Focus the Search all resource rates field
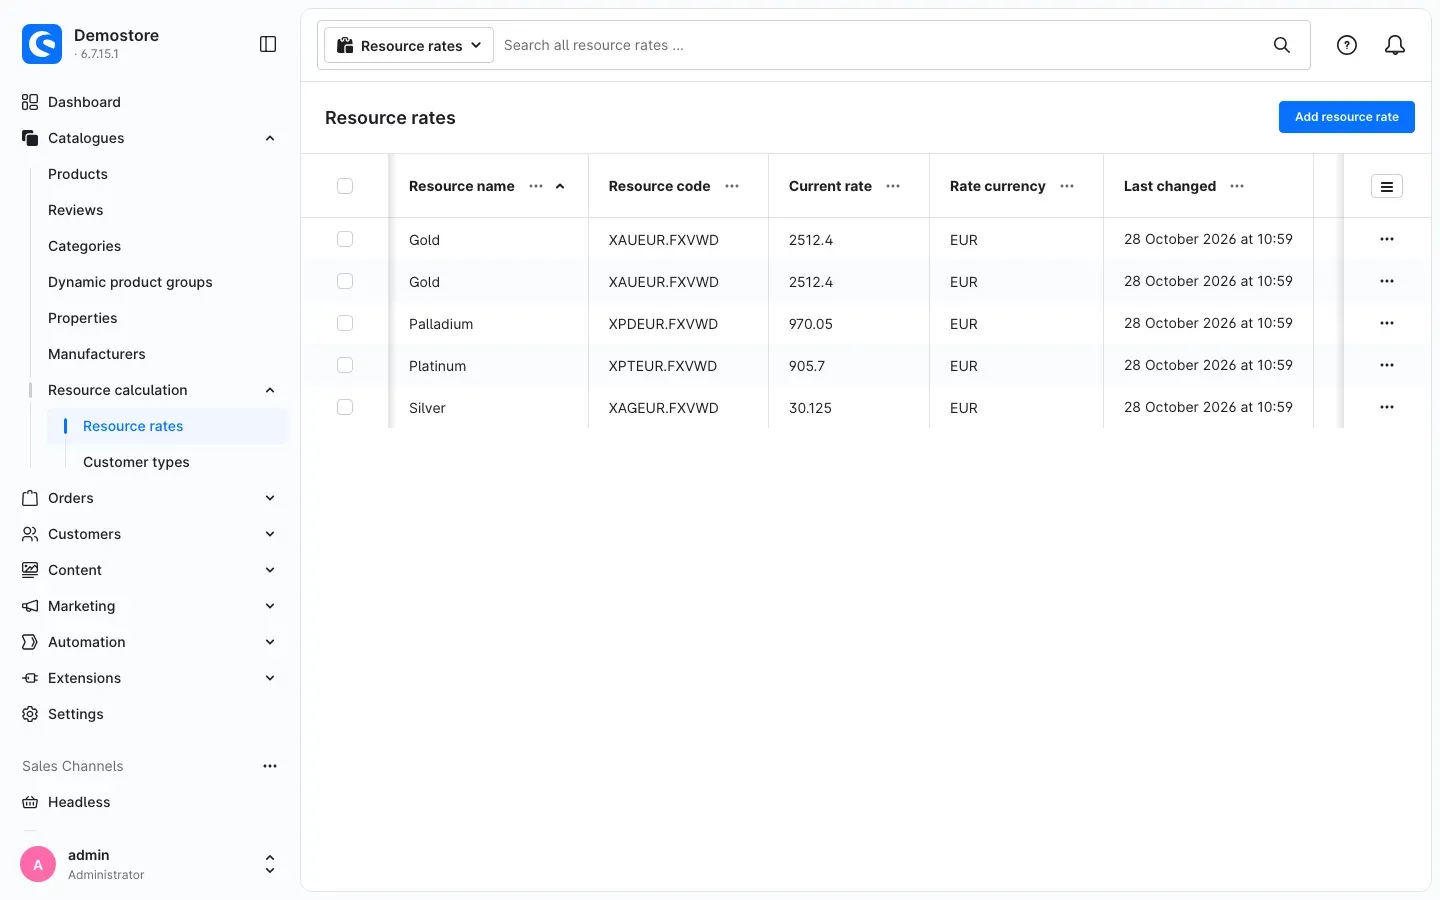 880,45
